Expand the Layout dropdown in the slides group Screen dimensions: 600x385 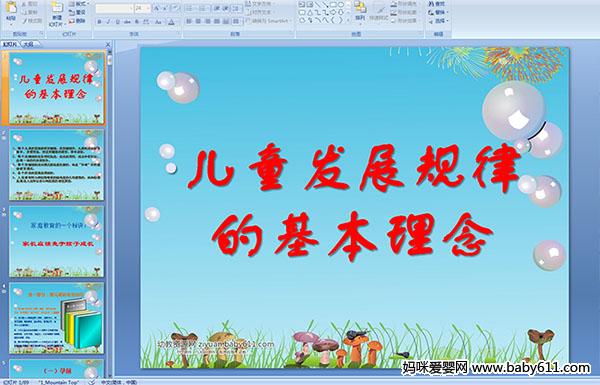(79, 4)
